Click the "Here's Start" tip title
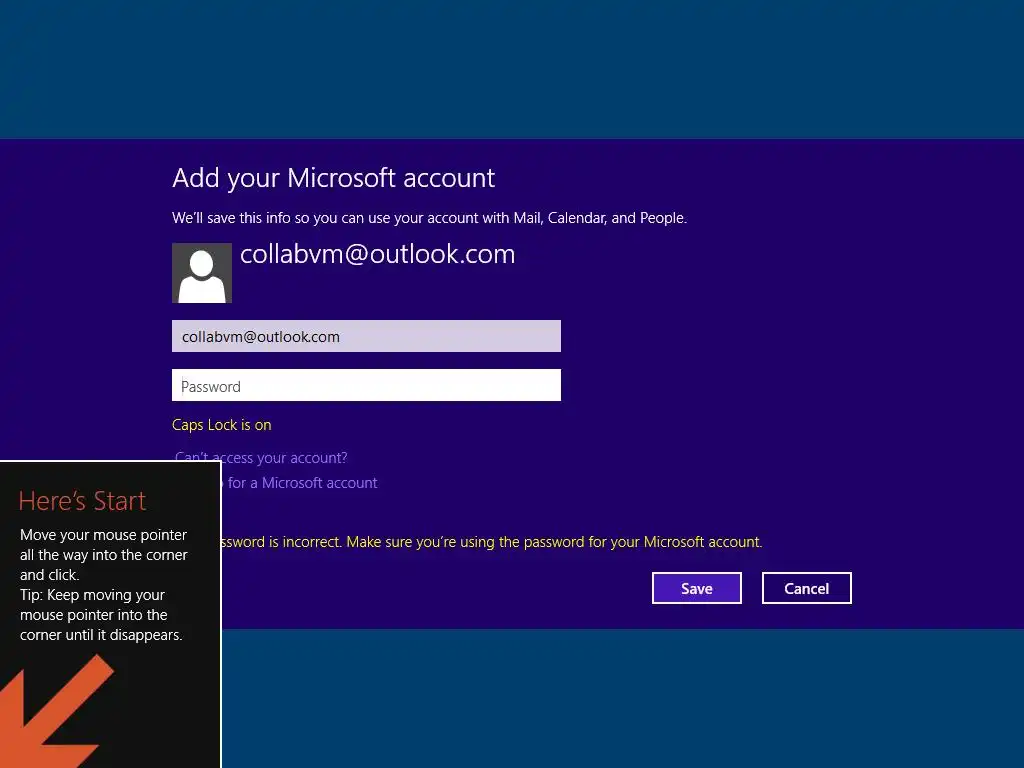1024x768 pixels. coord(82,501)
